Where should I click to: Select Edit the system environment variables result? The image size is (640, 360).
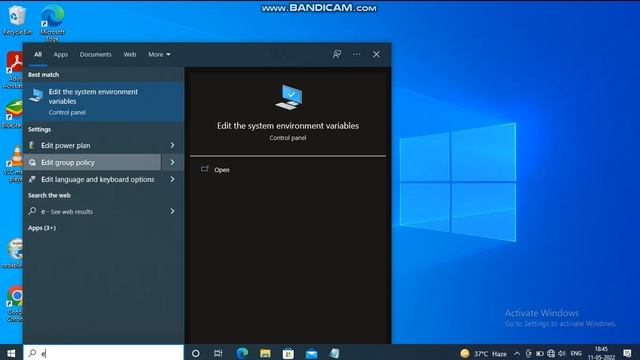click(103, 102)
